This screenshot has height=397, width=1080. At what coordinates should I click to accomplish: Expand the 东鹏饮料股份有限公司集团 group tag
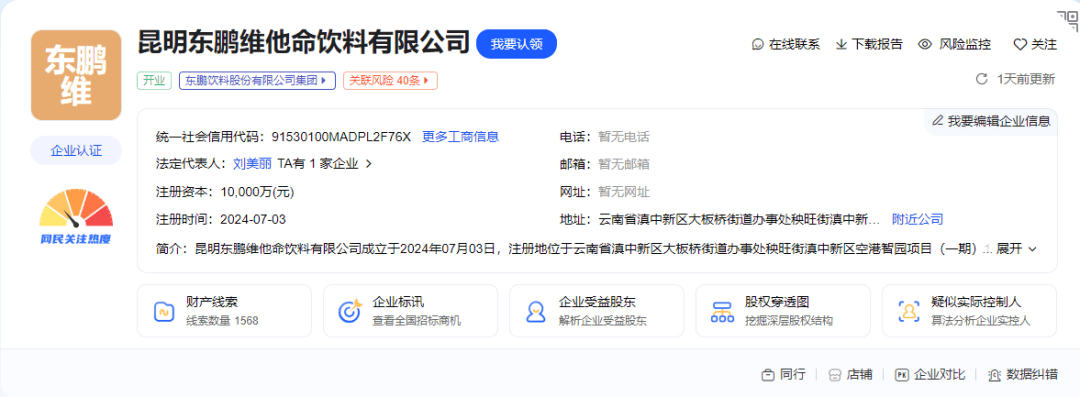pyautogui.click(x=257, y=81)
